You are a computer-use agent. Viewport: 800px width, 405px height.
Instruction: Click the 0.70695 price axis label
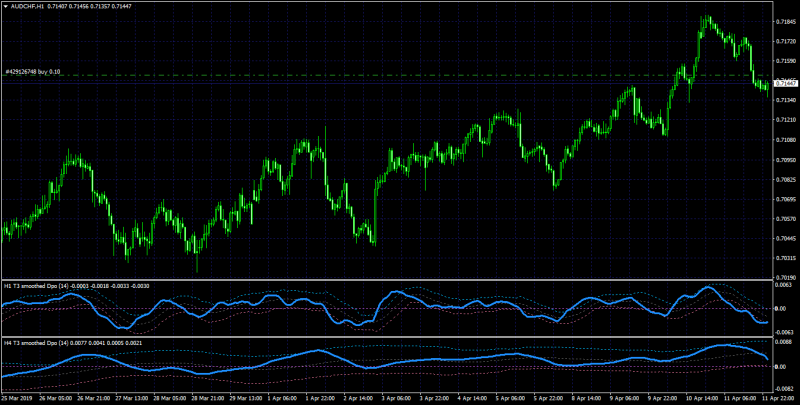pos(786,199)
